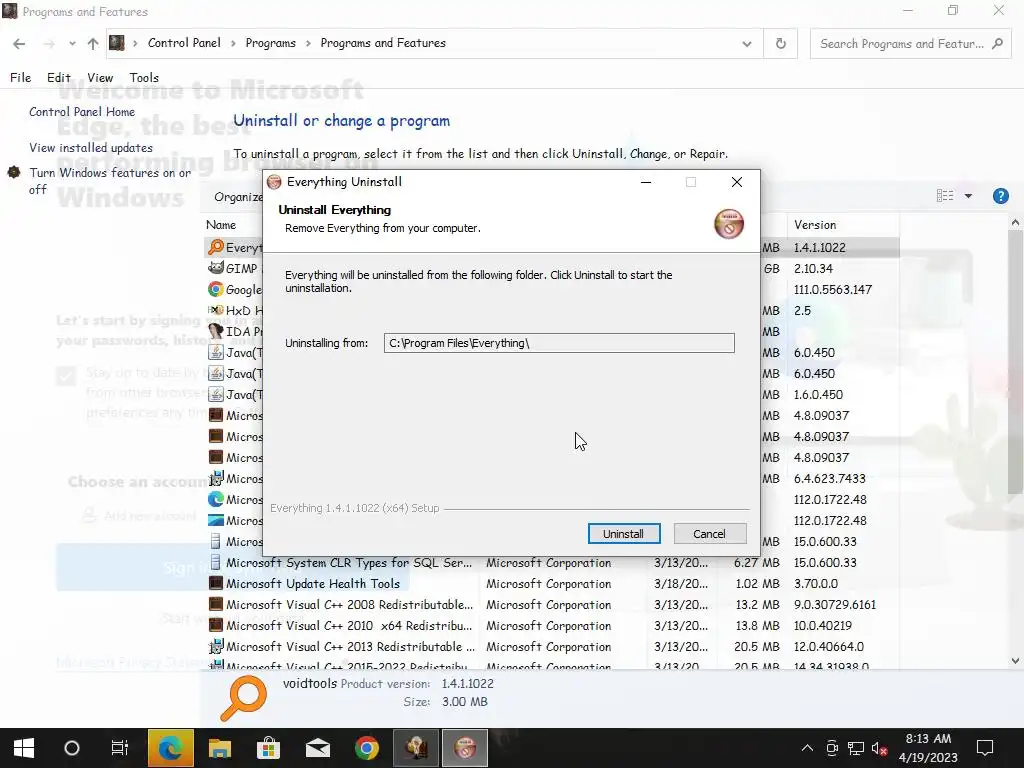
Task: Switch to Everything uninstaller taskbar icon
Action: (x=465, y=748)
